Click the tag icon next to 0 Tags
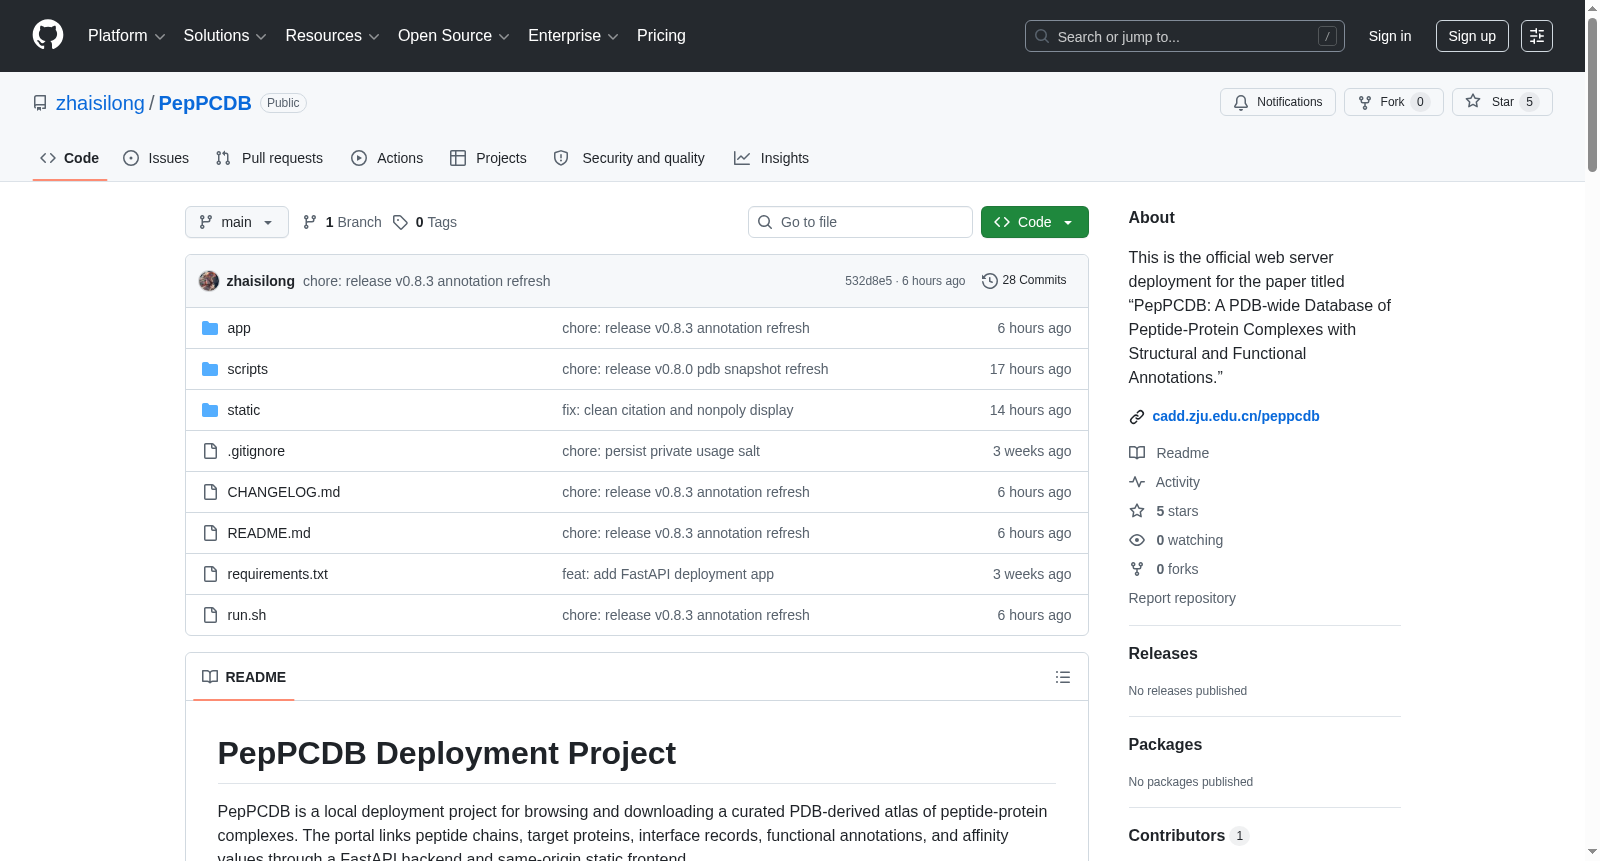Viewport: 1600px width, 861px height. coord(400,222)
